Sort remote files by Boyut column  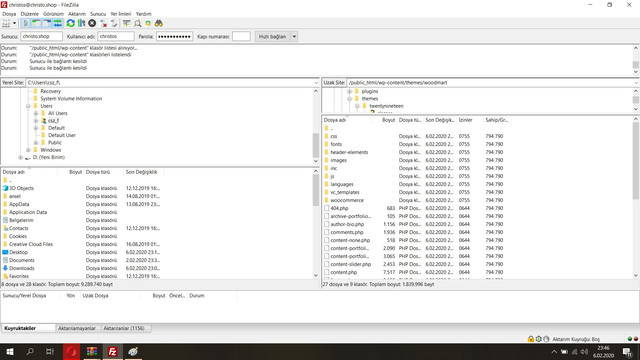(388, 120)
